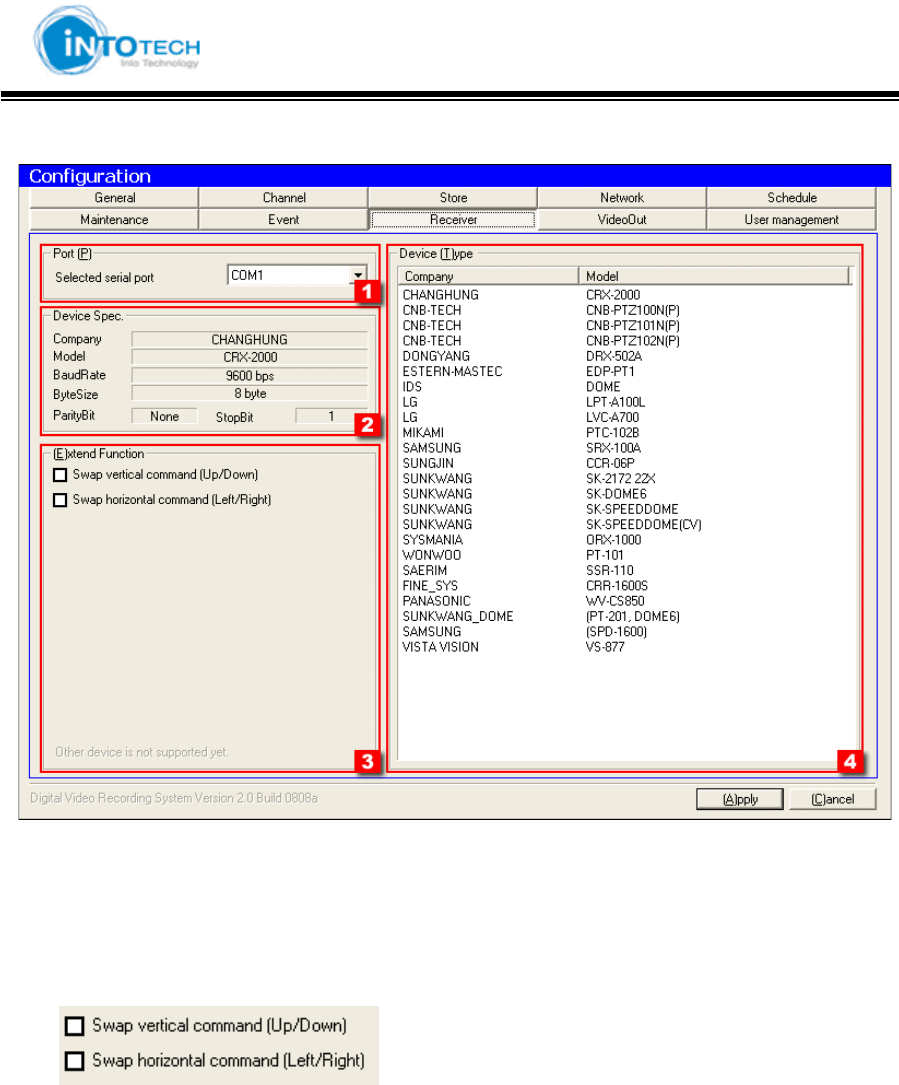This screenshot has height=1085, width=899.
Task: Select the DONGYANG DRX-502A row
Action: pos(626,356)
